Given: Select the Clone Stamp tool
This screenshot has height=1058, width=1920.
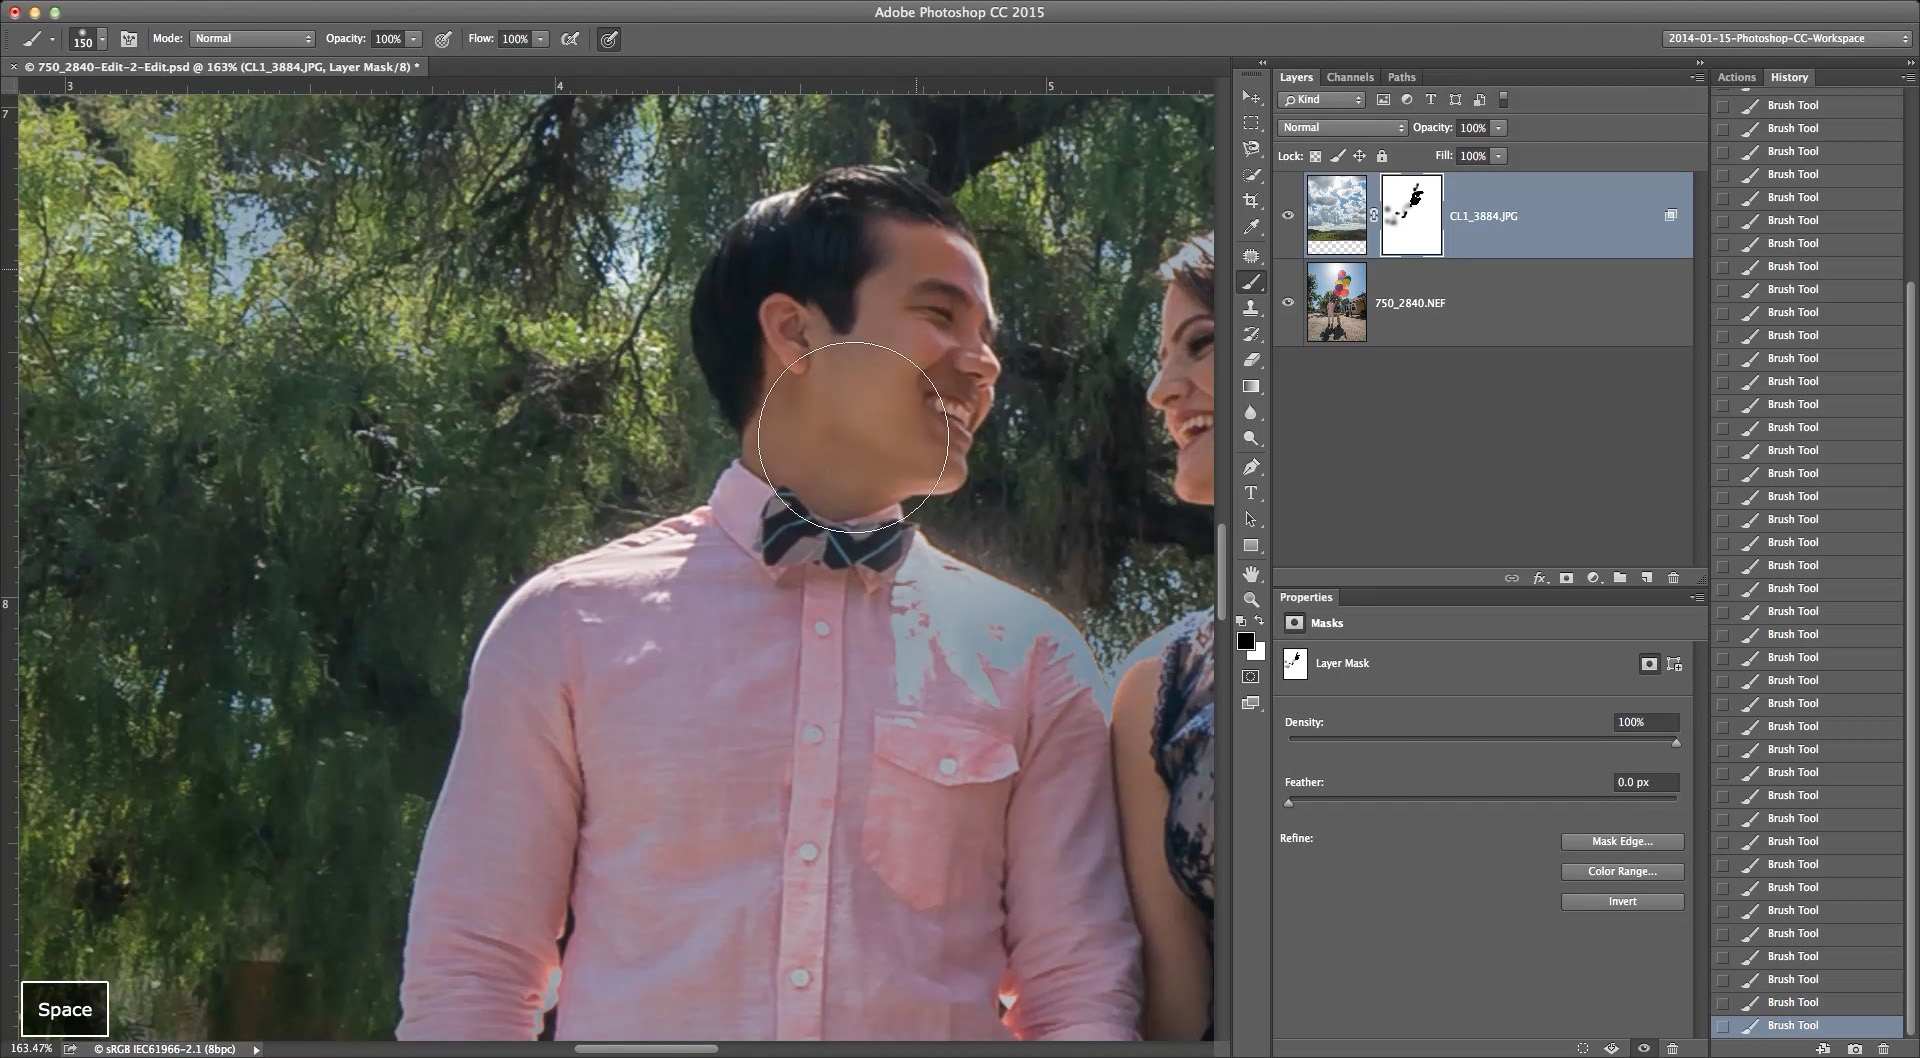Looking at the screenshot, I should [1252, 308].
